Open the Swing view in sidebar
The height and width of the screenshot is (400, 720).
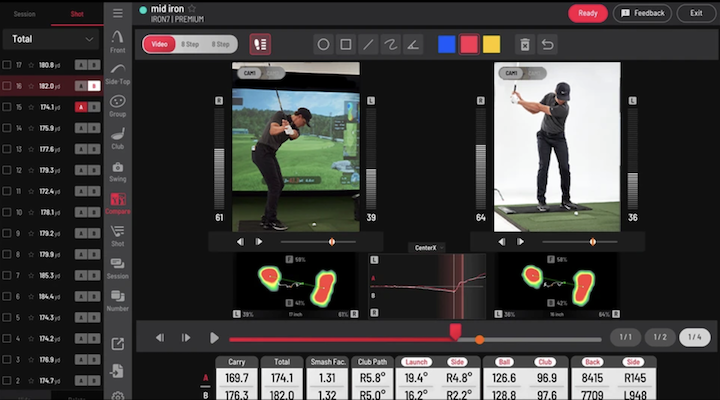click(x=118, y=171)
